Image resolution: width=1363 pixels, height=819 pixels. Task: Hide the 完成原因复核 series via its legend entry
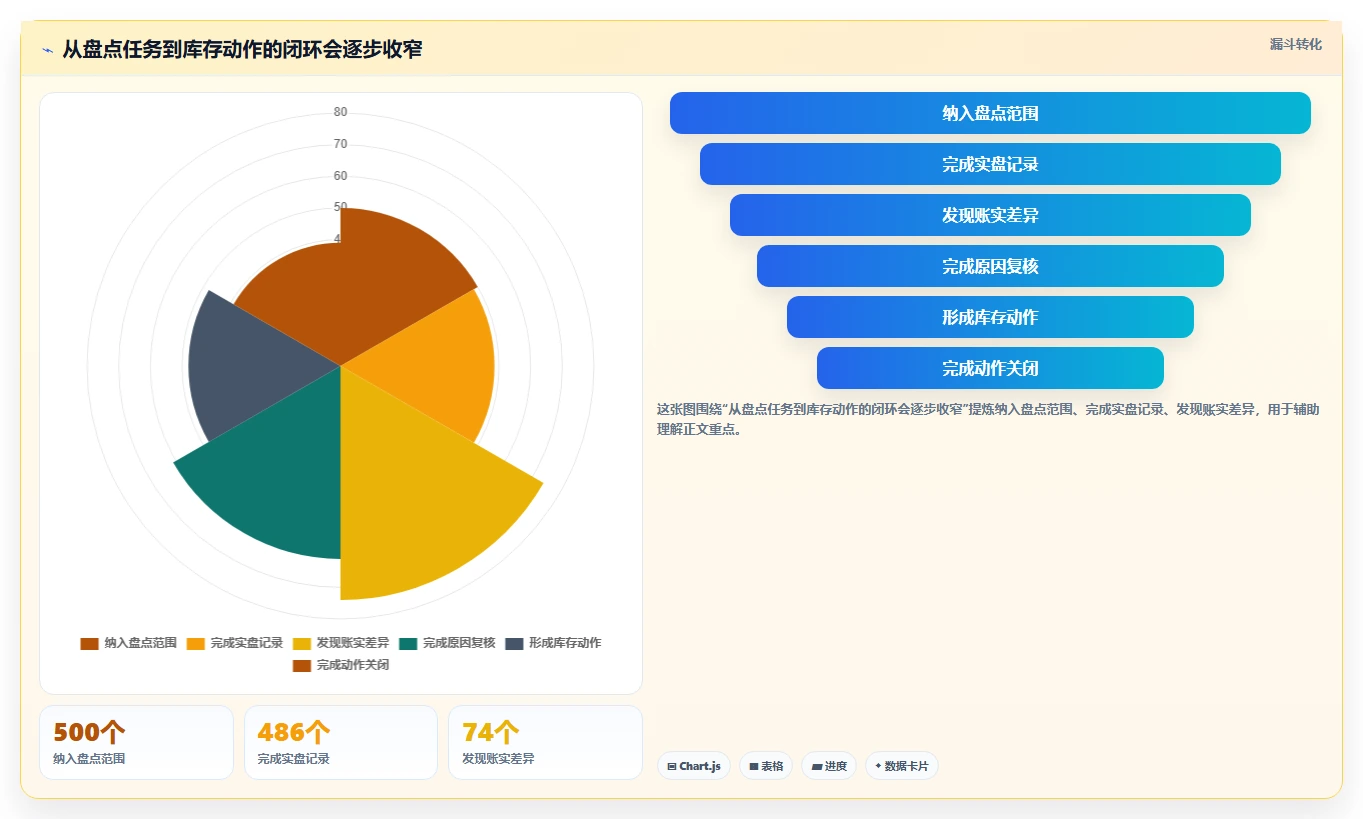[x=447, y=643]
